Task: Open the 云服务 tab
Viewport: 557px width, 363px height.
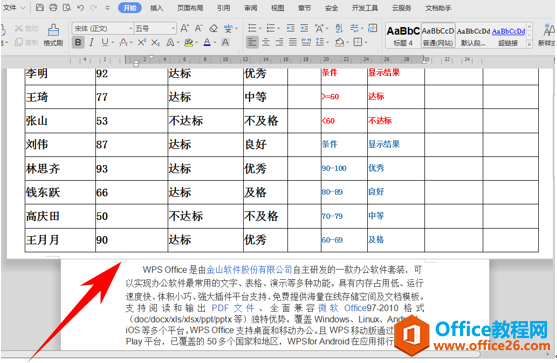Action: pos(401,8)
